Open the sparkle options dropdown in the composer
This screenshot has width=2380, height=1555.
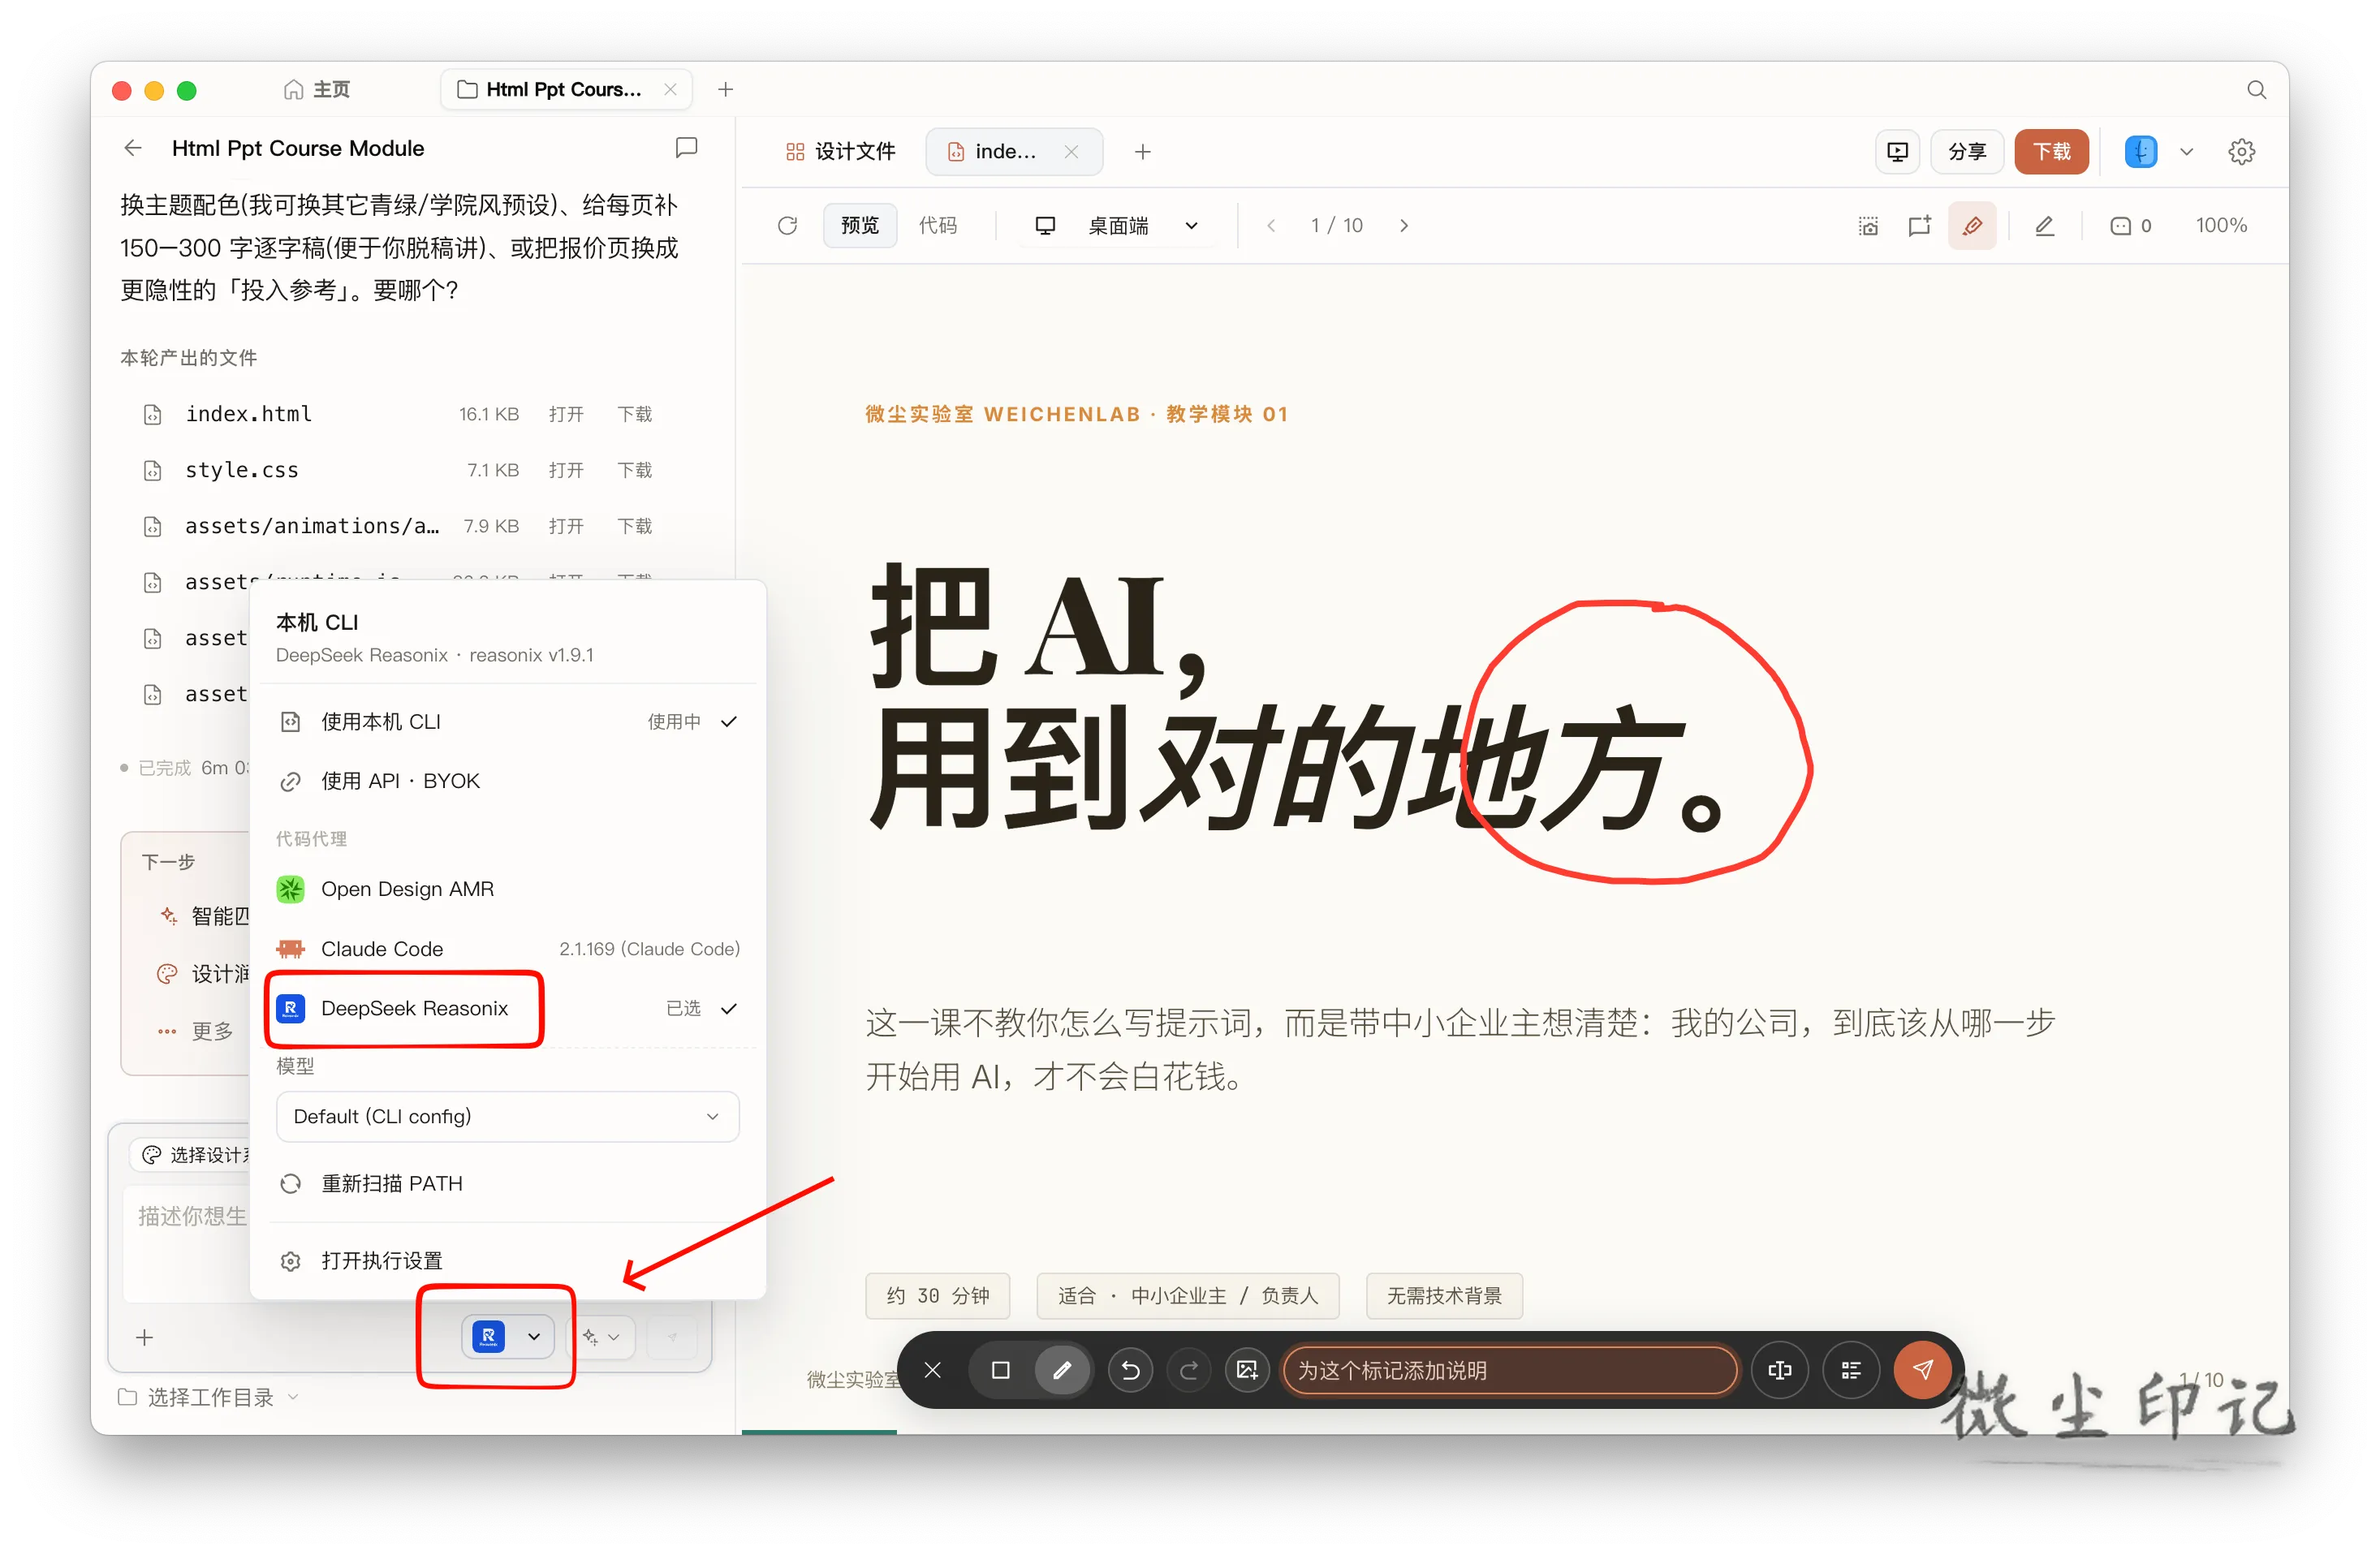tap(602, 1337)
